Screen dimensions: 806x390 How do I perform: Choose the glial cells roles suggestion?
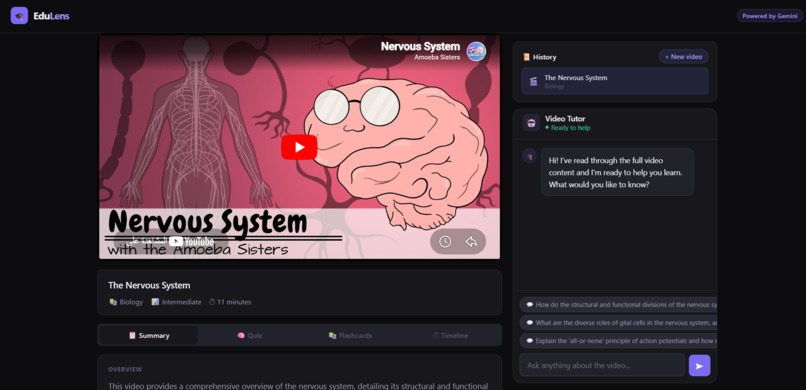click(x=618, y=323)
